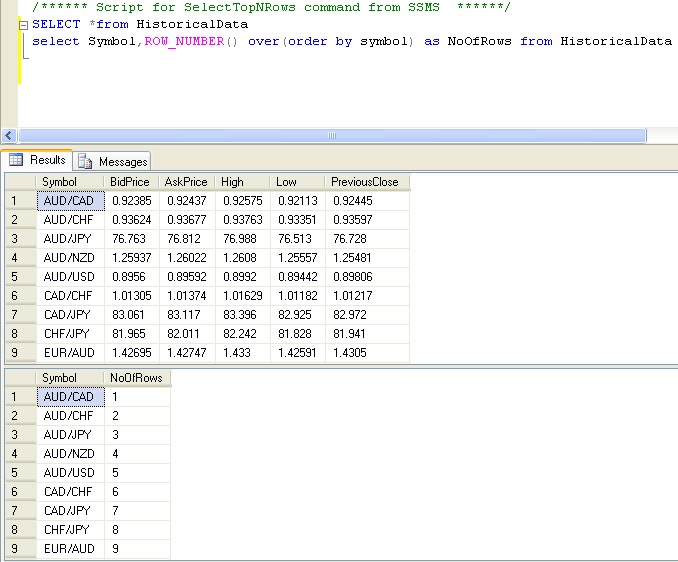
Task: Select the NoOfRows column header
Action: coord(137,378)
